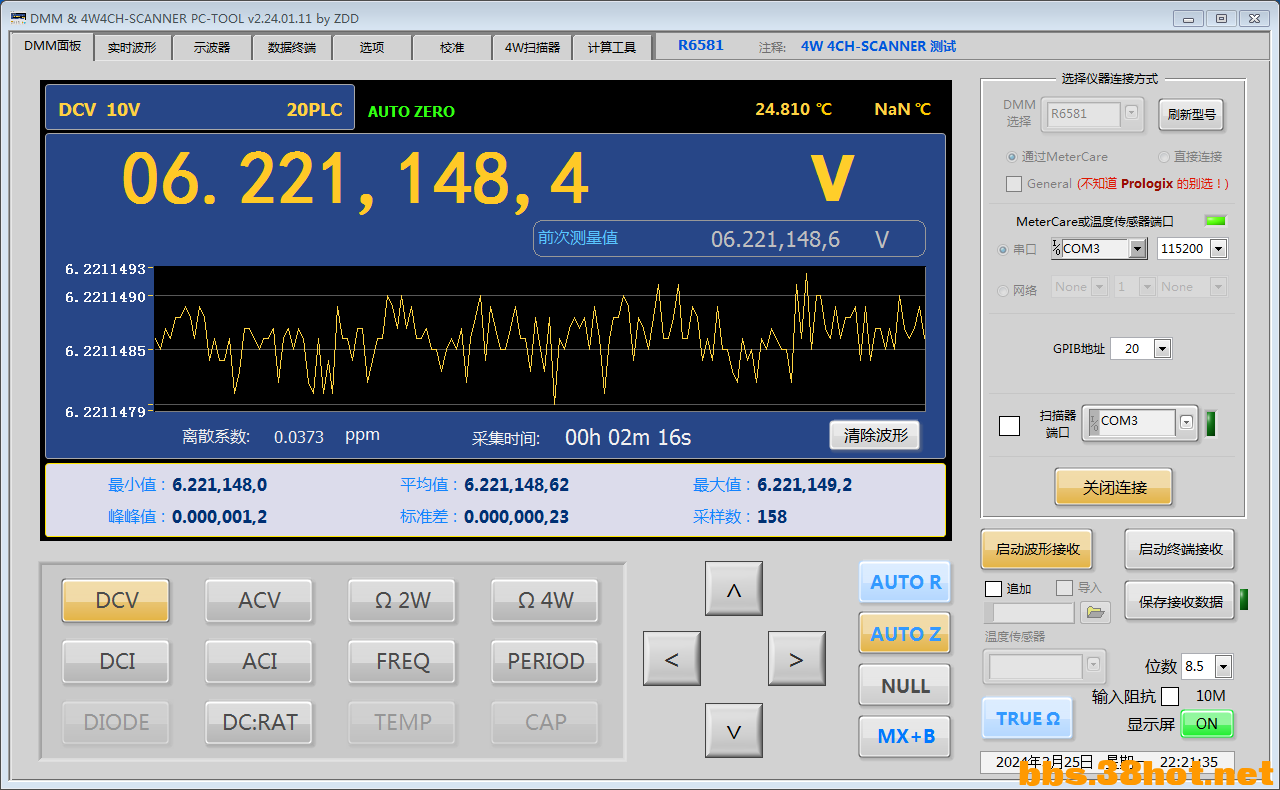Screen dimensions: 1280x790
Task: Enable the 追加 append checkbox
Action: [x=993, y=588]
